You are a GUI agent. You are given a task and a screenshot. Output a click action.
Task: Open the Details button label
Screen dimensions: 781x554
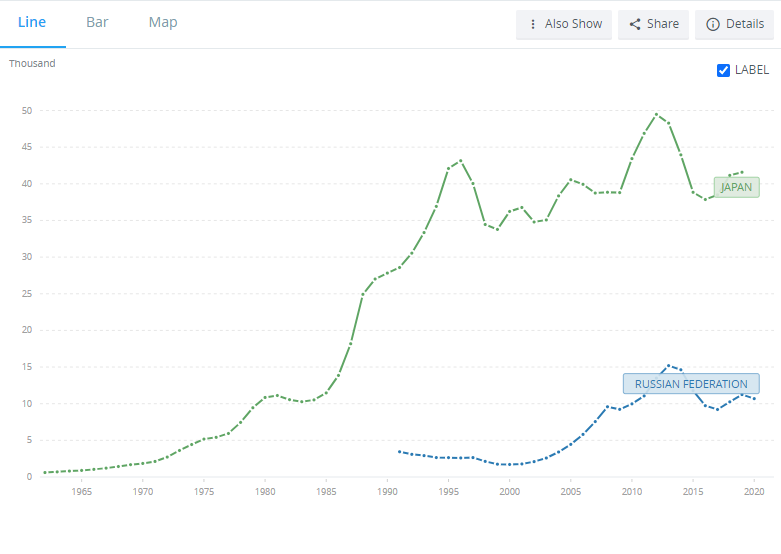point(744,24)
